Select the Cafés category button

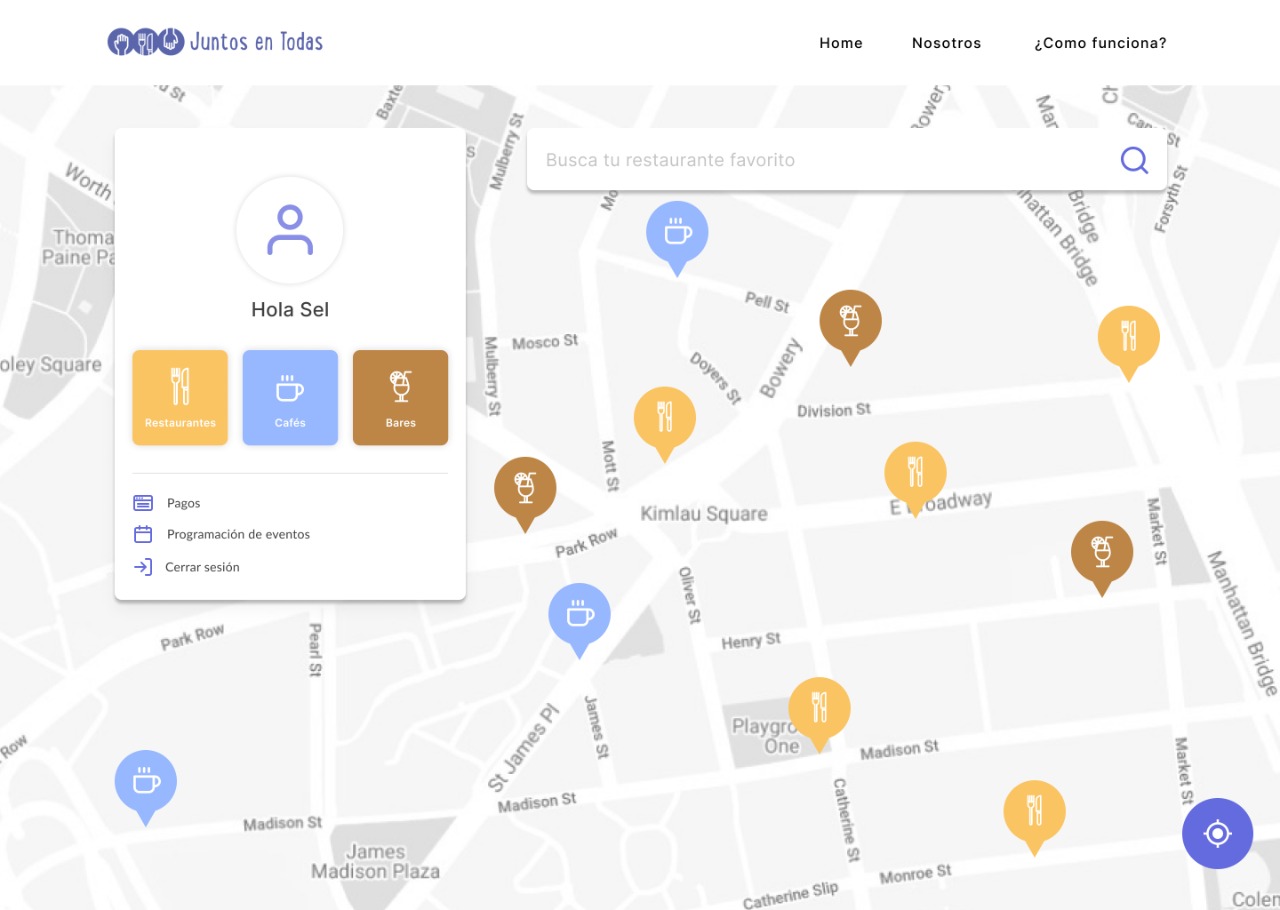tap(290, 397)
